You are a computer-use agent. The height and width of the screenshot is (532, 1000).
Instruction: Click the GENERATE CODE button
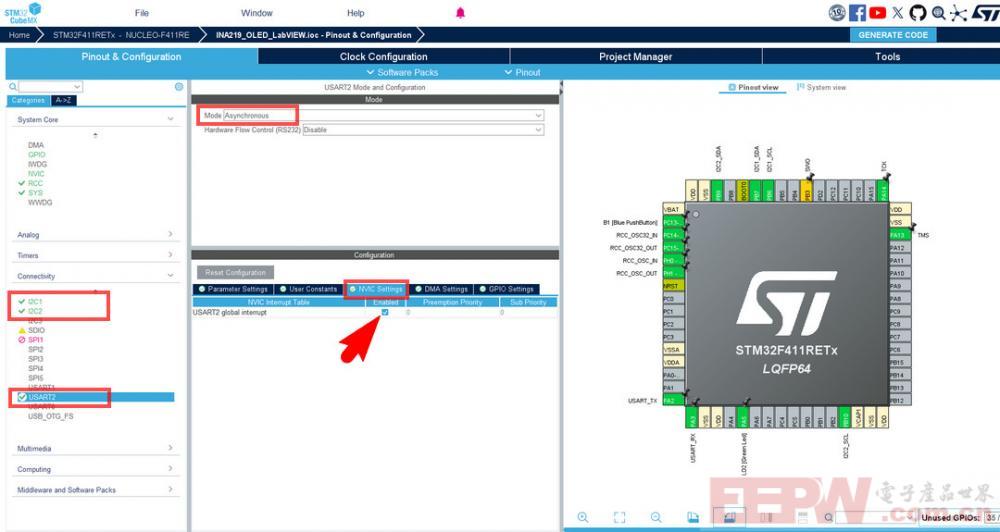(892, 35)
